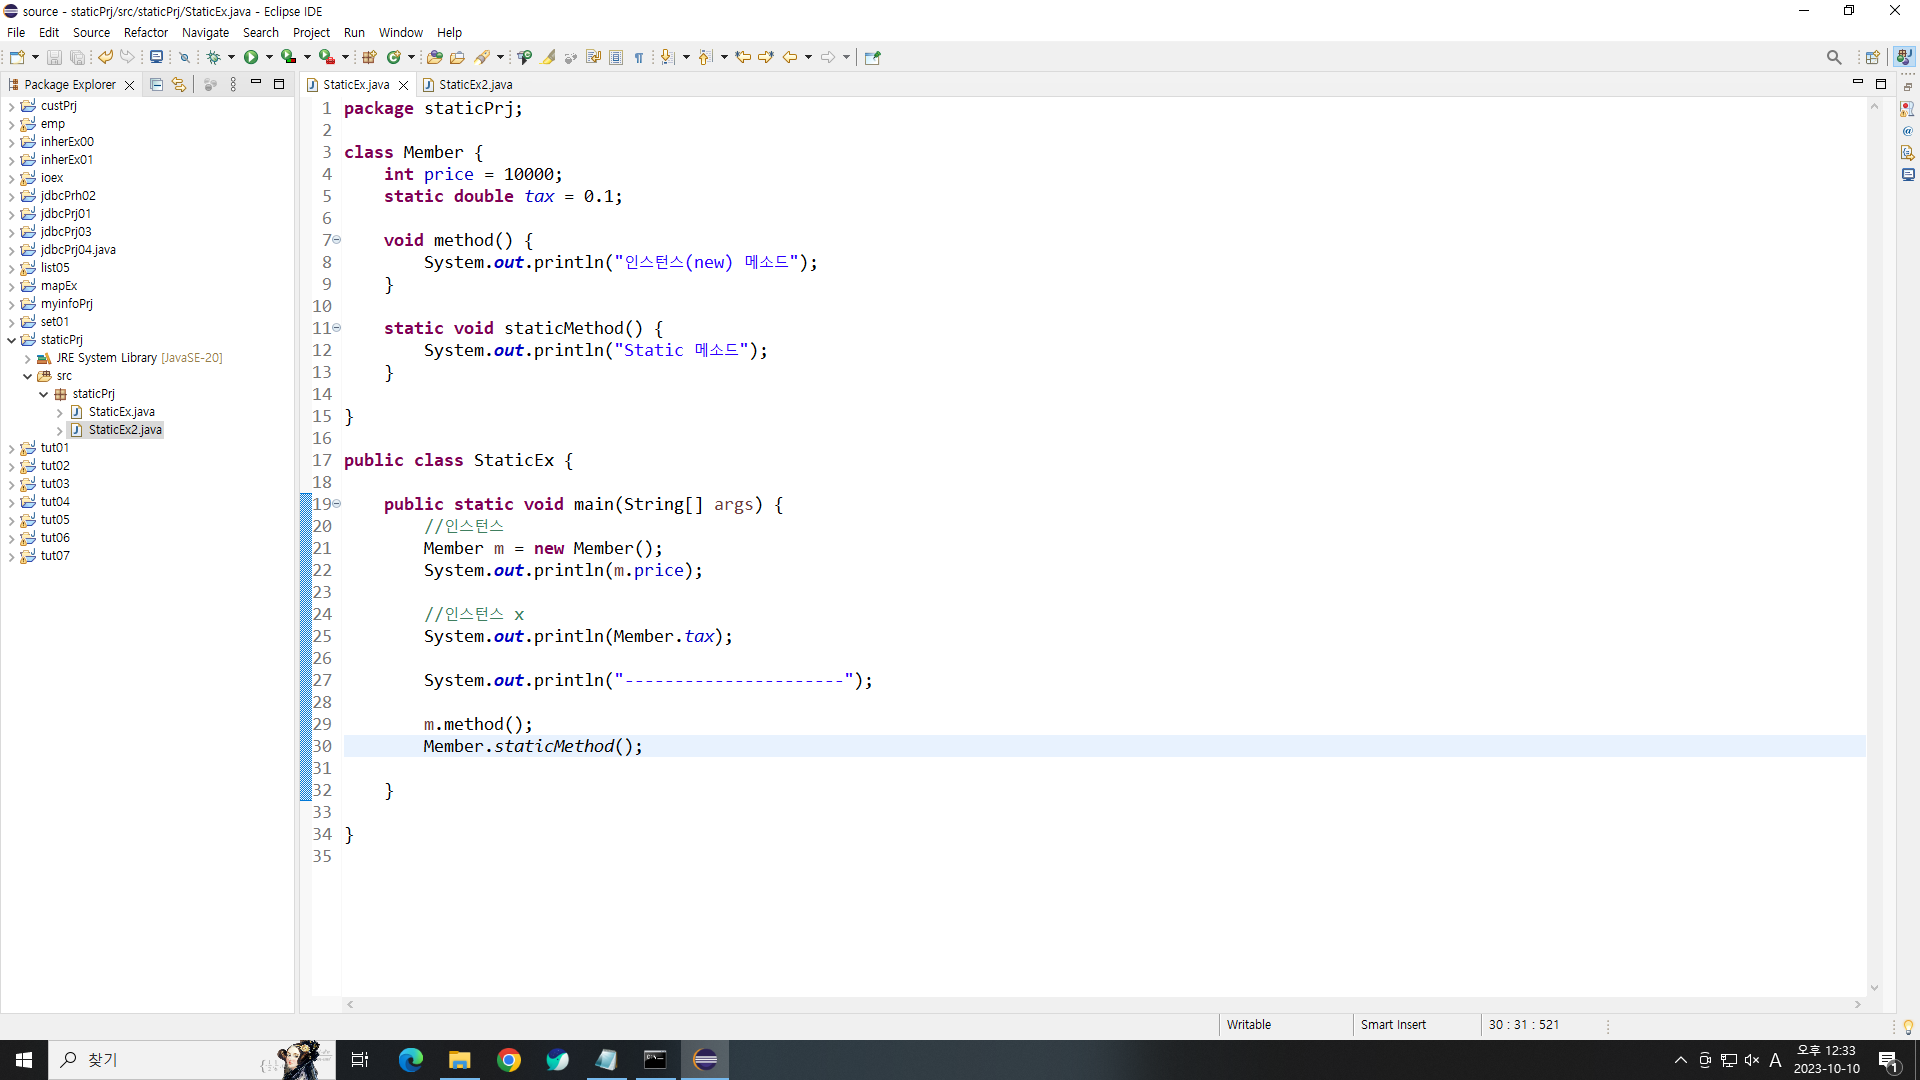Collapse the staticPrj project tree node
The height and width of the screenshot is (1080, 1920).
point(12,340)
